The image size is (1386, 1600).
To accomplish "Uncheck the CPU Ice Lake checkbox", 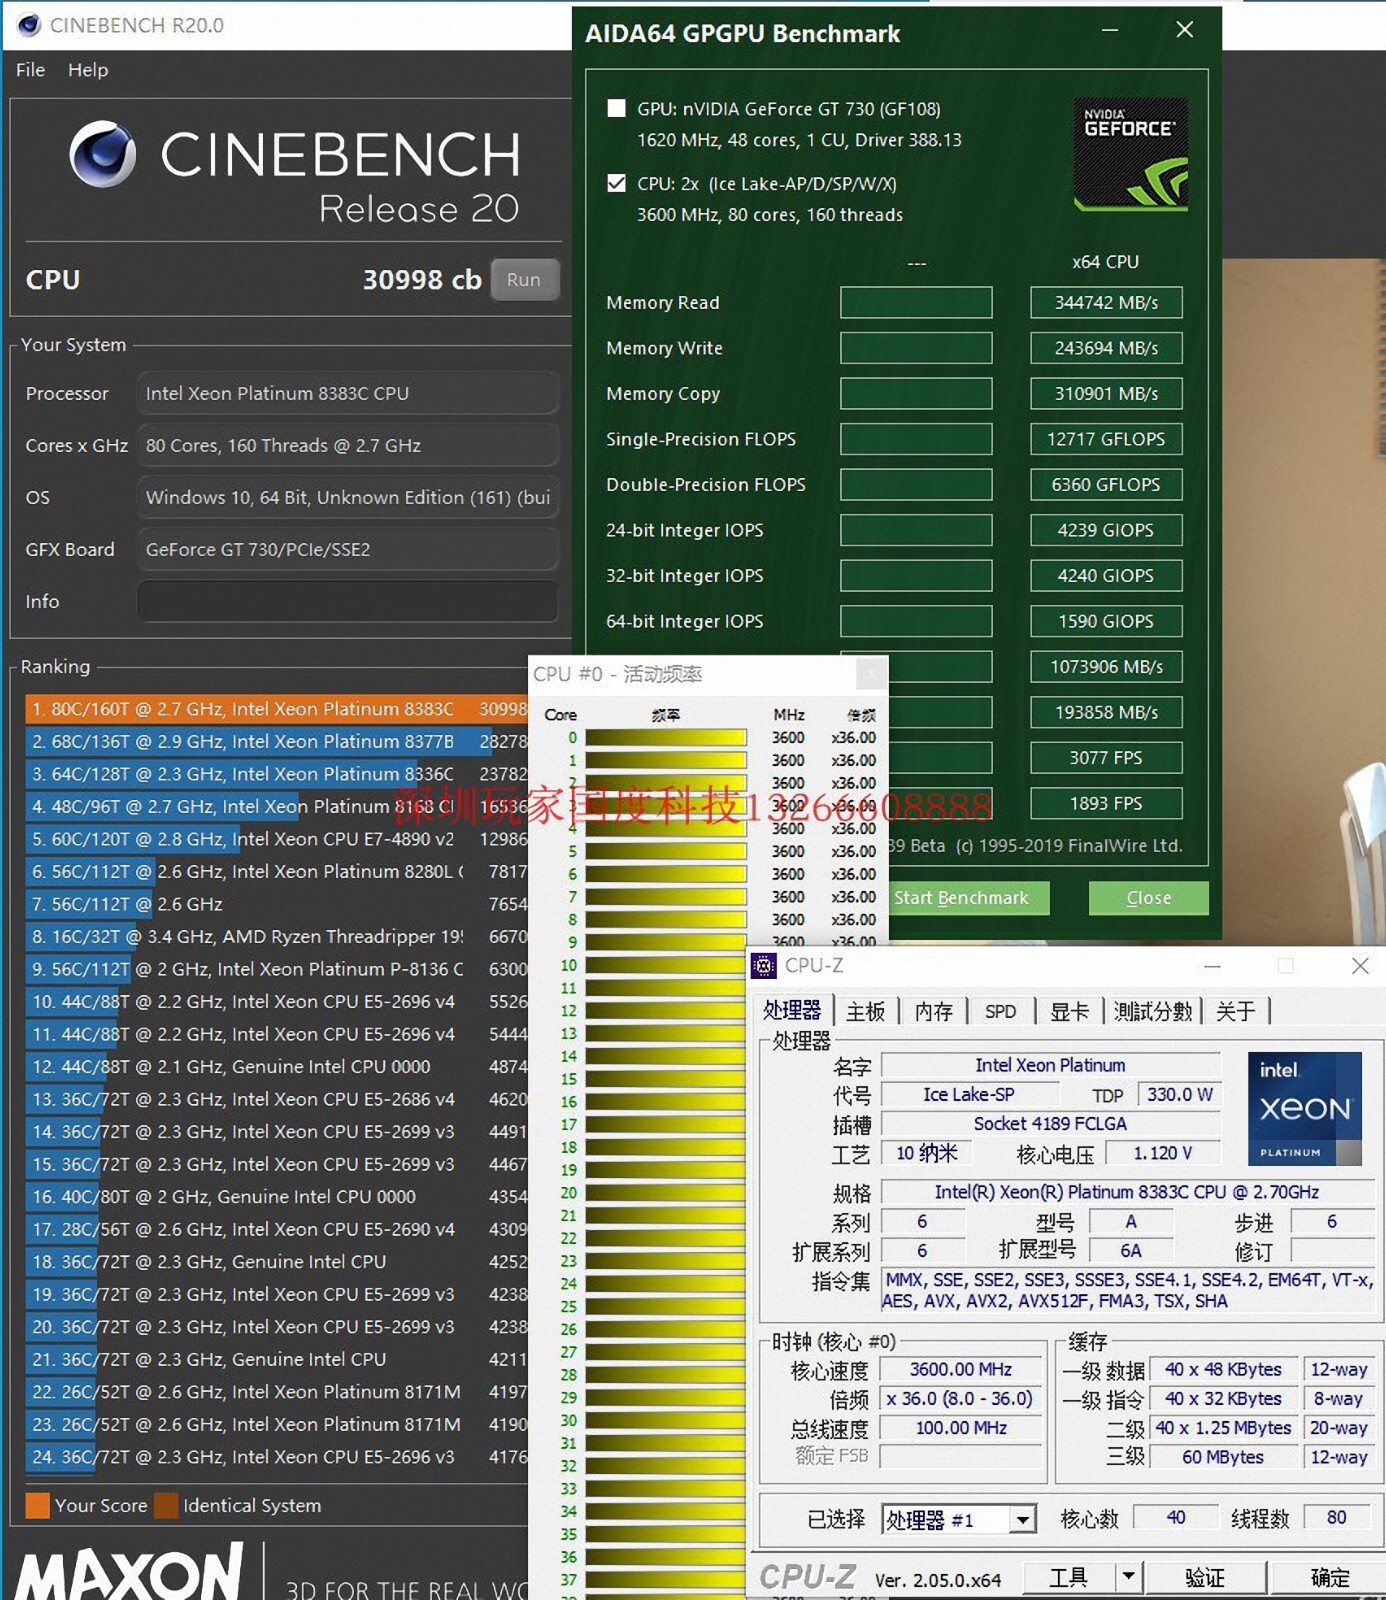I will 617,183.
